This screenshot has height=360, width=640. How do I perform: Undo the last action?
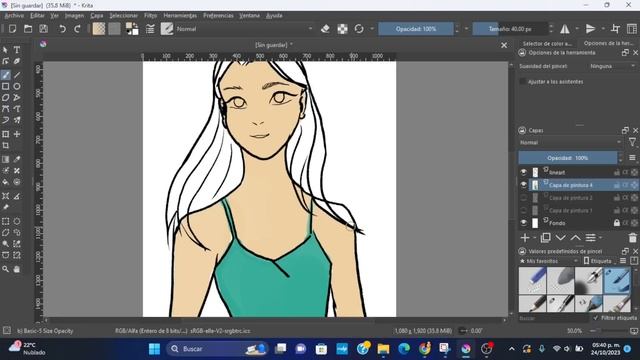[62, 29]
